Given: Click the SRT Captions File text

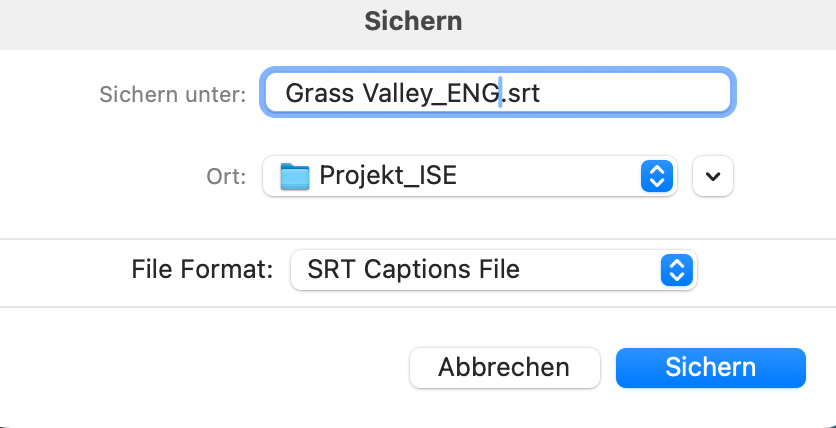Looking at the screenshot, I should point(413,270).
